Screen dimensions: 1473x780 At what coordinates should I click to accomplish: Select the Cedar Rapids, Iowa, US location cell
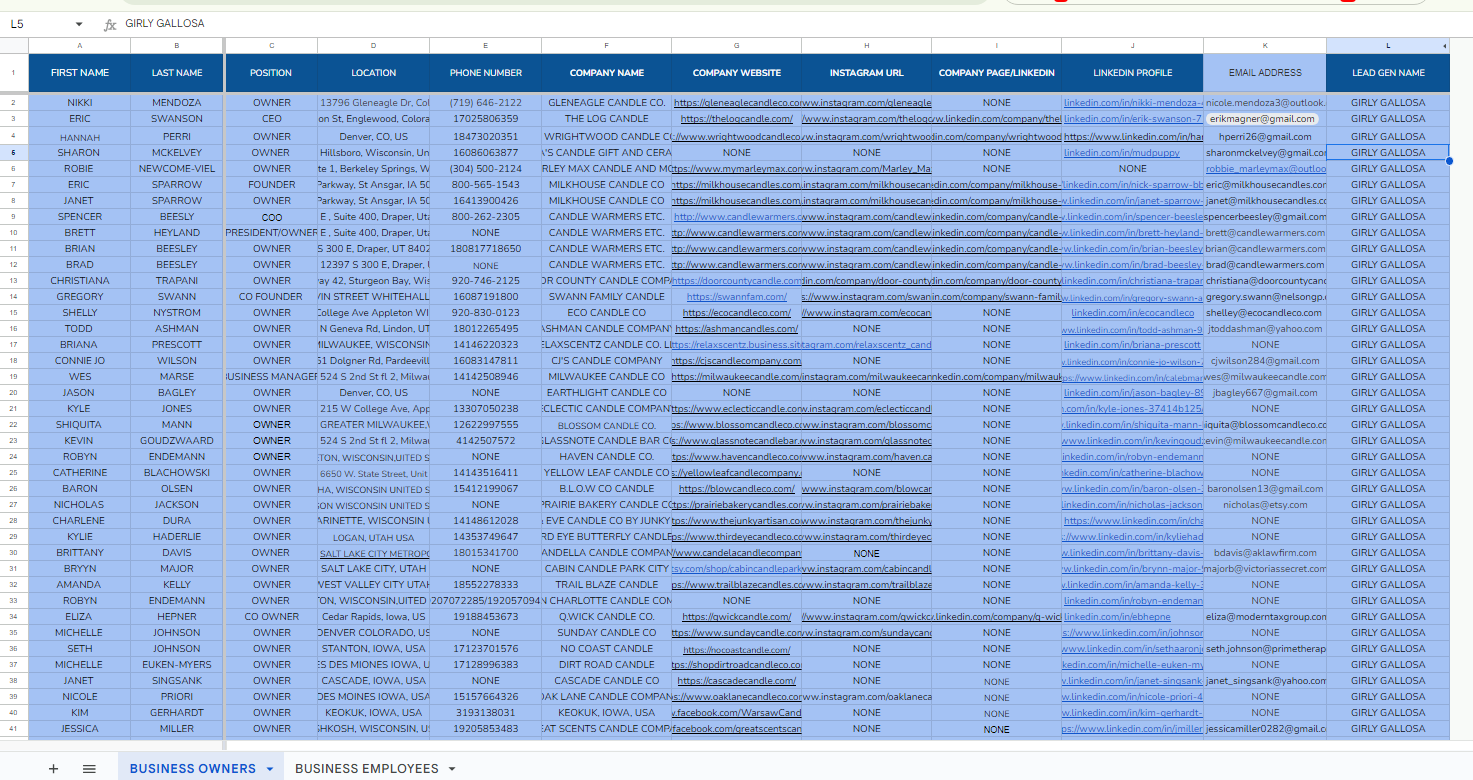[374, 617]
